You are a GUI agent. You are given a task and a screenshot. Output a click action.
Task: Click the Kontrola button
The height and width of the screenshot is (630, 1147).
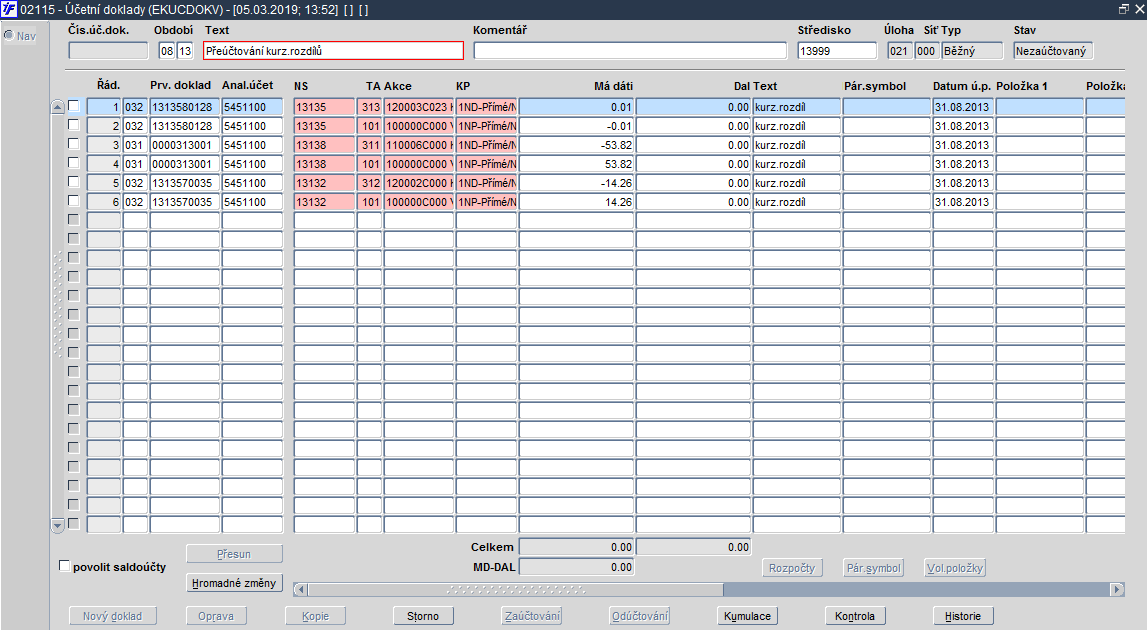[854, 616]
